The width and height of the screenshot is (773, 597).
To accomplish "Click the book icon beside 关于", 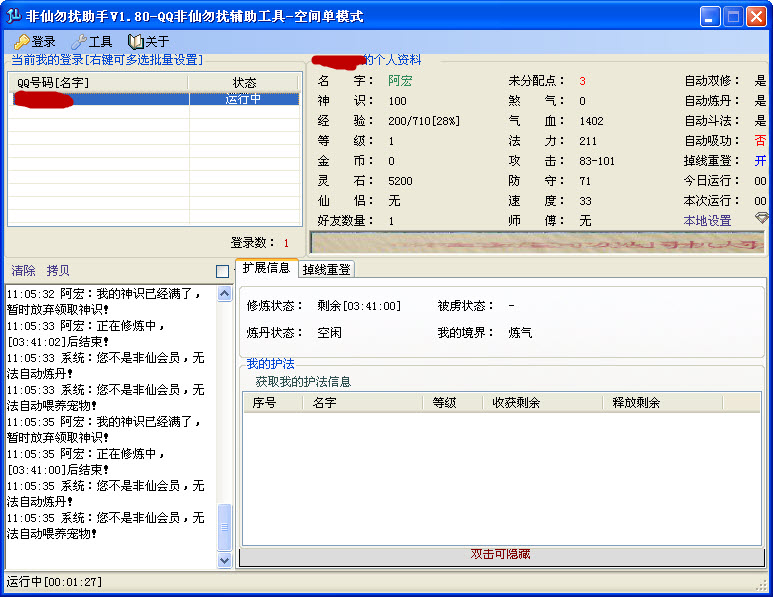I will (135, 42).
